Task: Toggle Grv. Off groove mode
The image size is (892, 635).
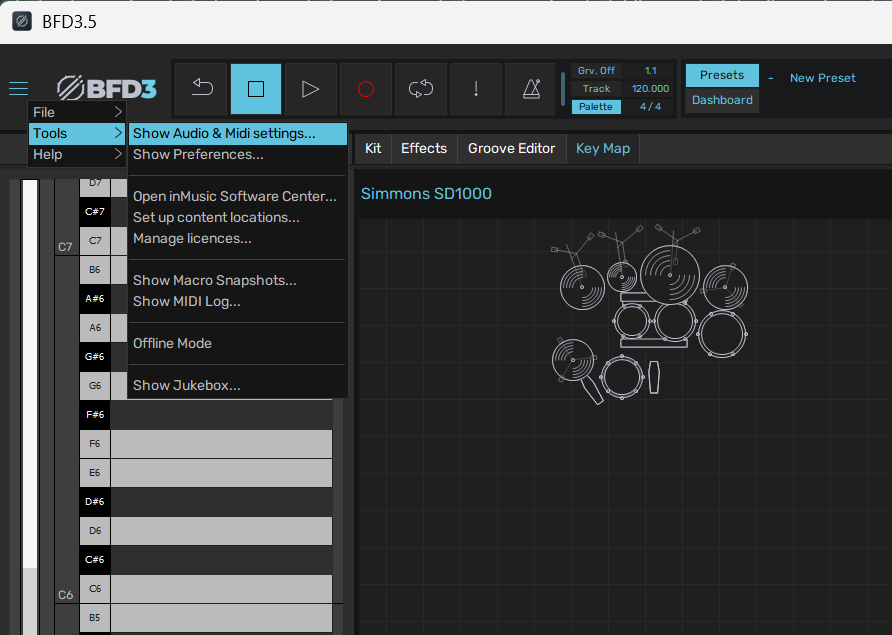Action: pos(596,71)
